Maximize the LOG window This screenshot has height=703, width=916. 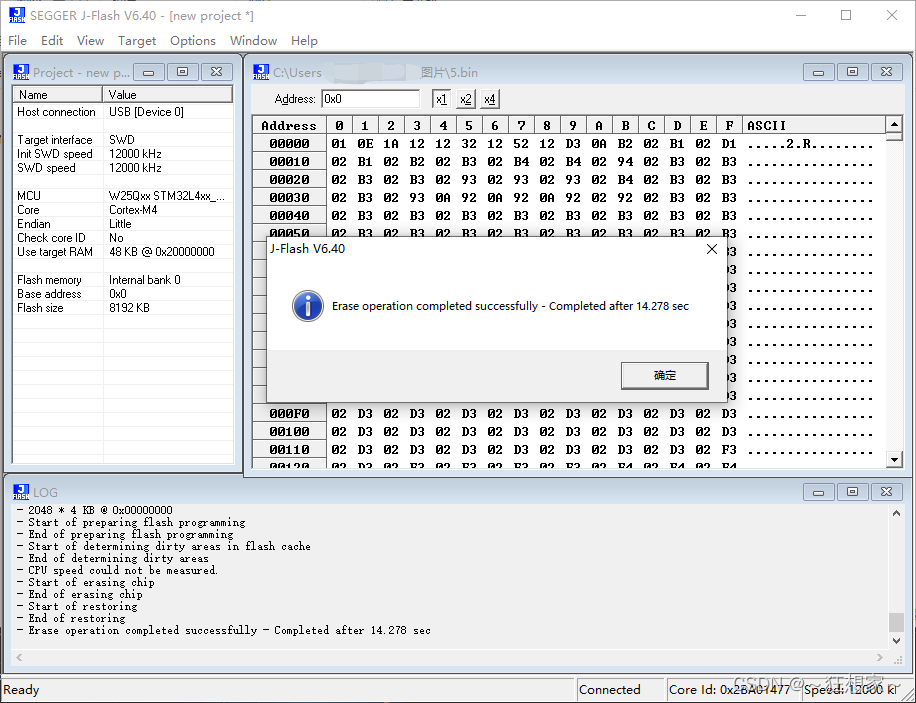[852, 492]
